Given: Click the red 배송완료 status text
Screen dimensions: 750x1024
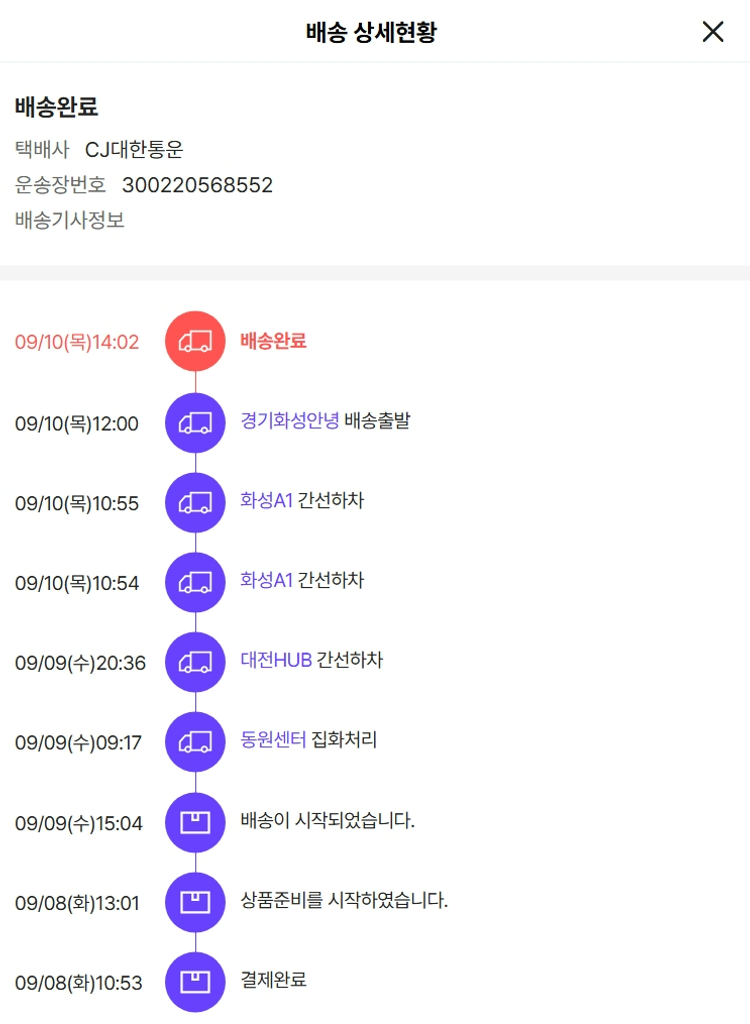Looking at the screenshot, I should [x=273, y=340].
